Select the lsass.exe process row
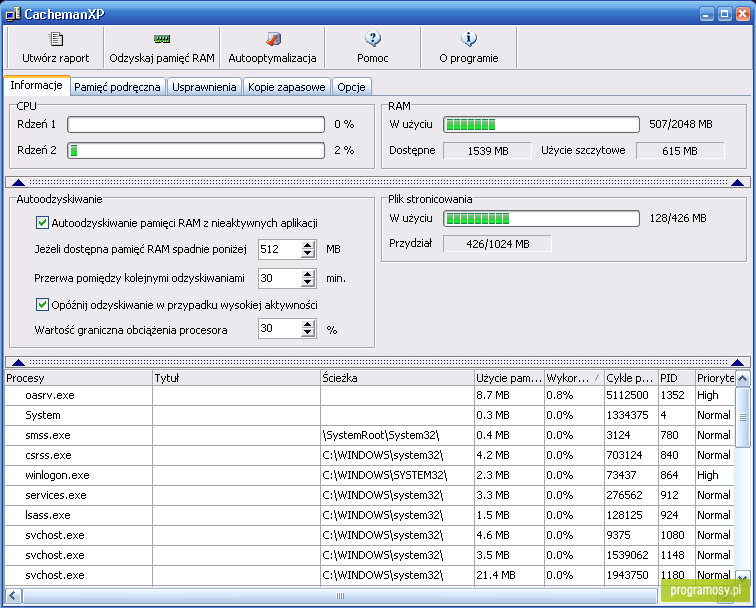This screenshot has width=756, height=608. (x=369, y=515)
